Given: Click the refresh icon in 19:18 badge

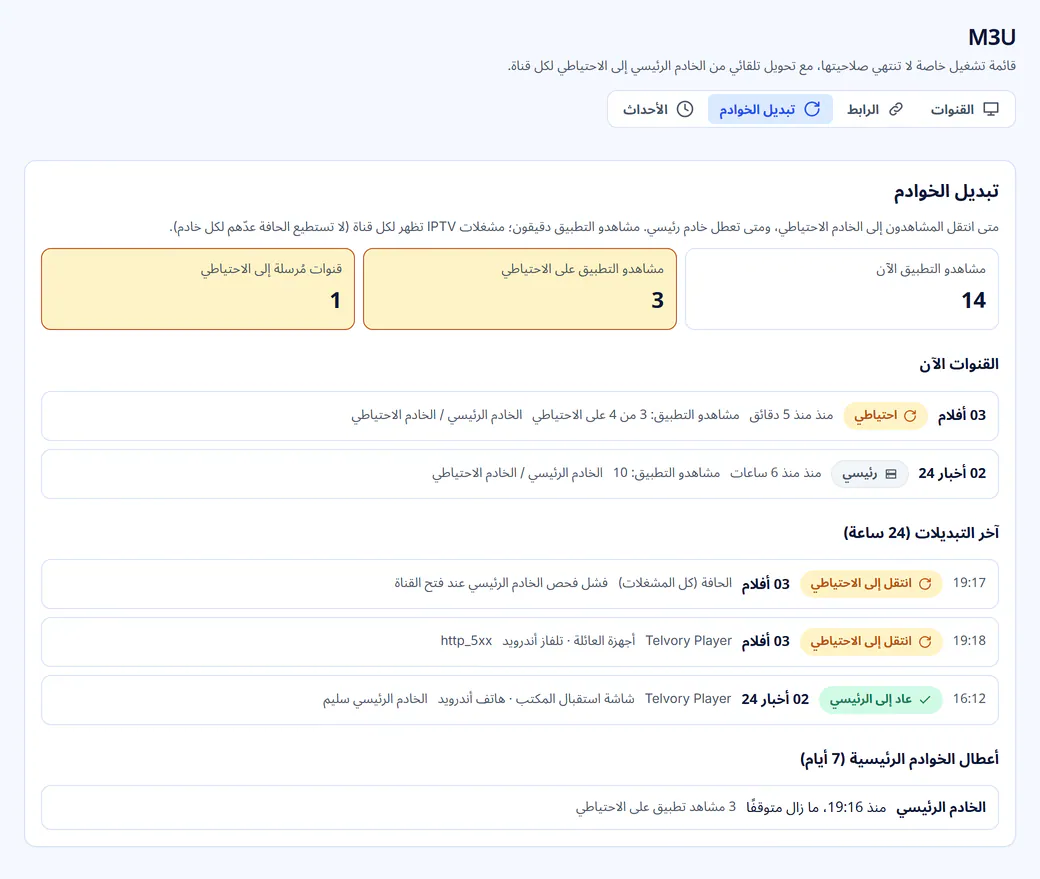Looking at the screenshot, I should pyautogui.click(x=925, y=642).
